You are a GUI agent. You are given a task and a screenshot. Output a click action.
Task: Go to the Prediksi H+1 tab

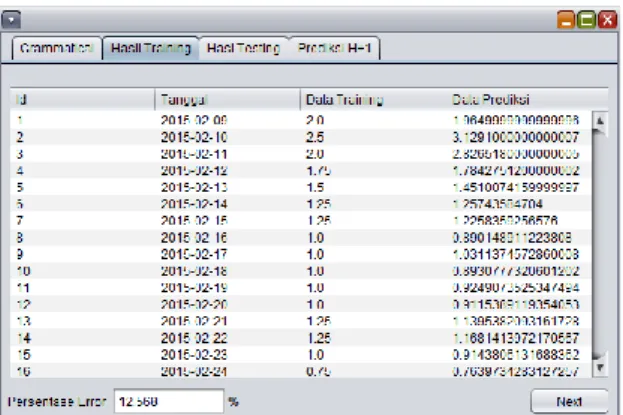coord(335,48)
